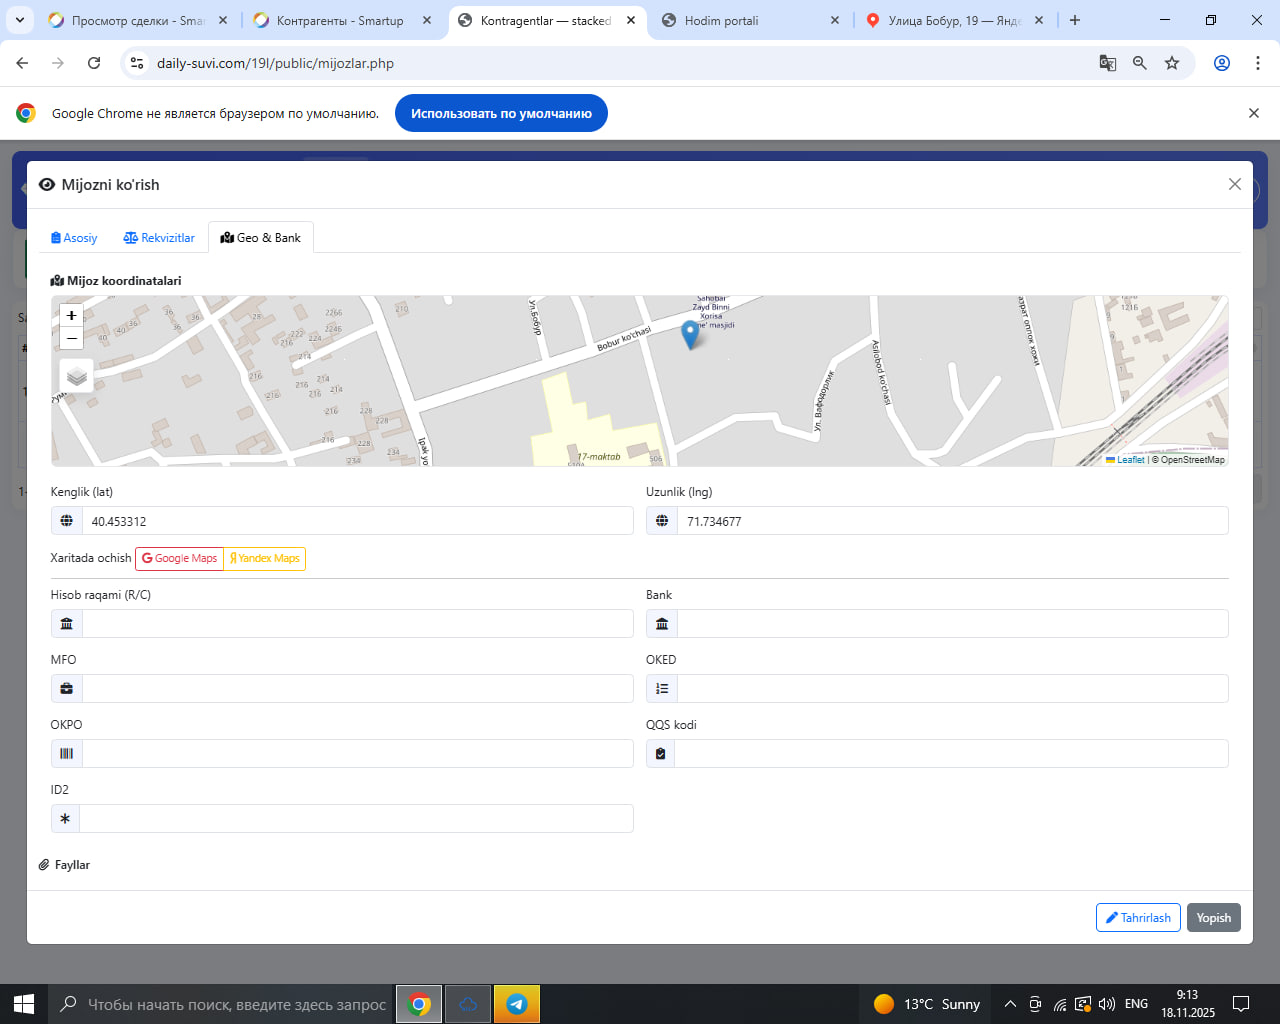Focus the Hisob raqami (R/C) field
The width and height of the screenshot is (1280, 1024).
357,624
